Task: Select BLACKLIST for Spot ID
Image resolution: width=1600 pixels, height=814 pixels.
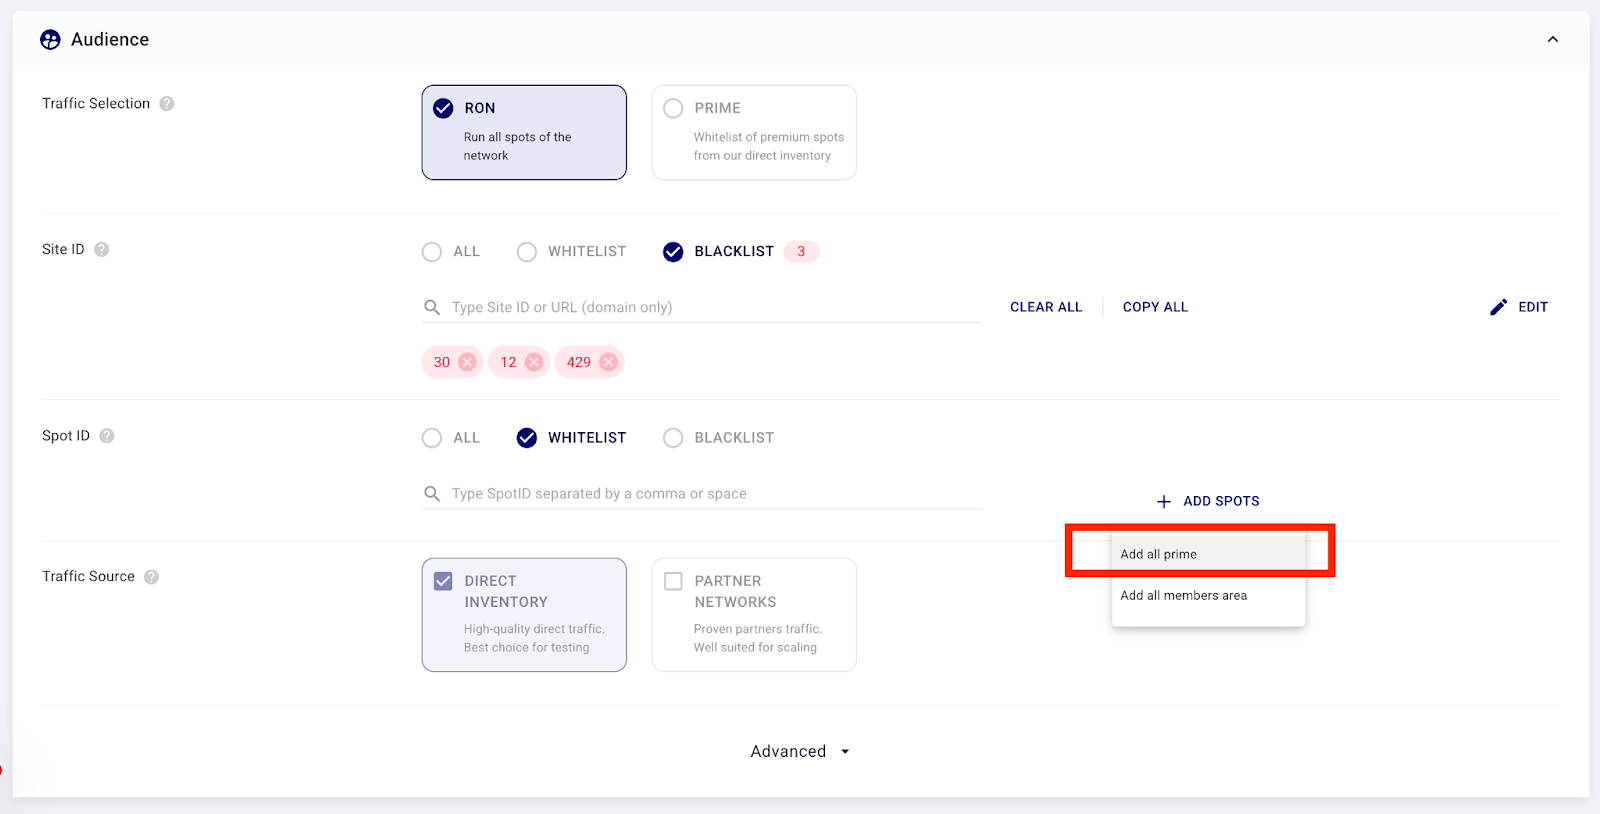Action: pos(674,438)
